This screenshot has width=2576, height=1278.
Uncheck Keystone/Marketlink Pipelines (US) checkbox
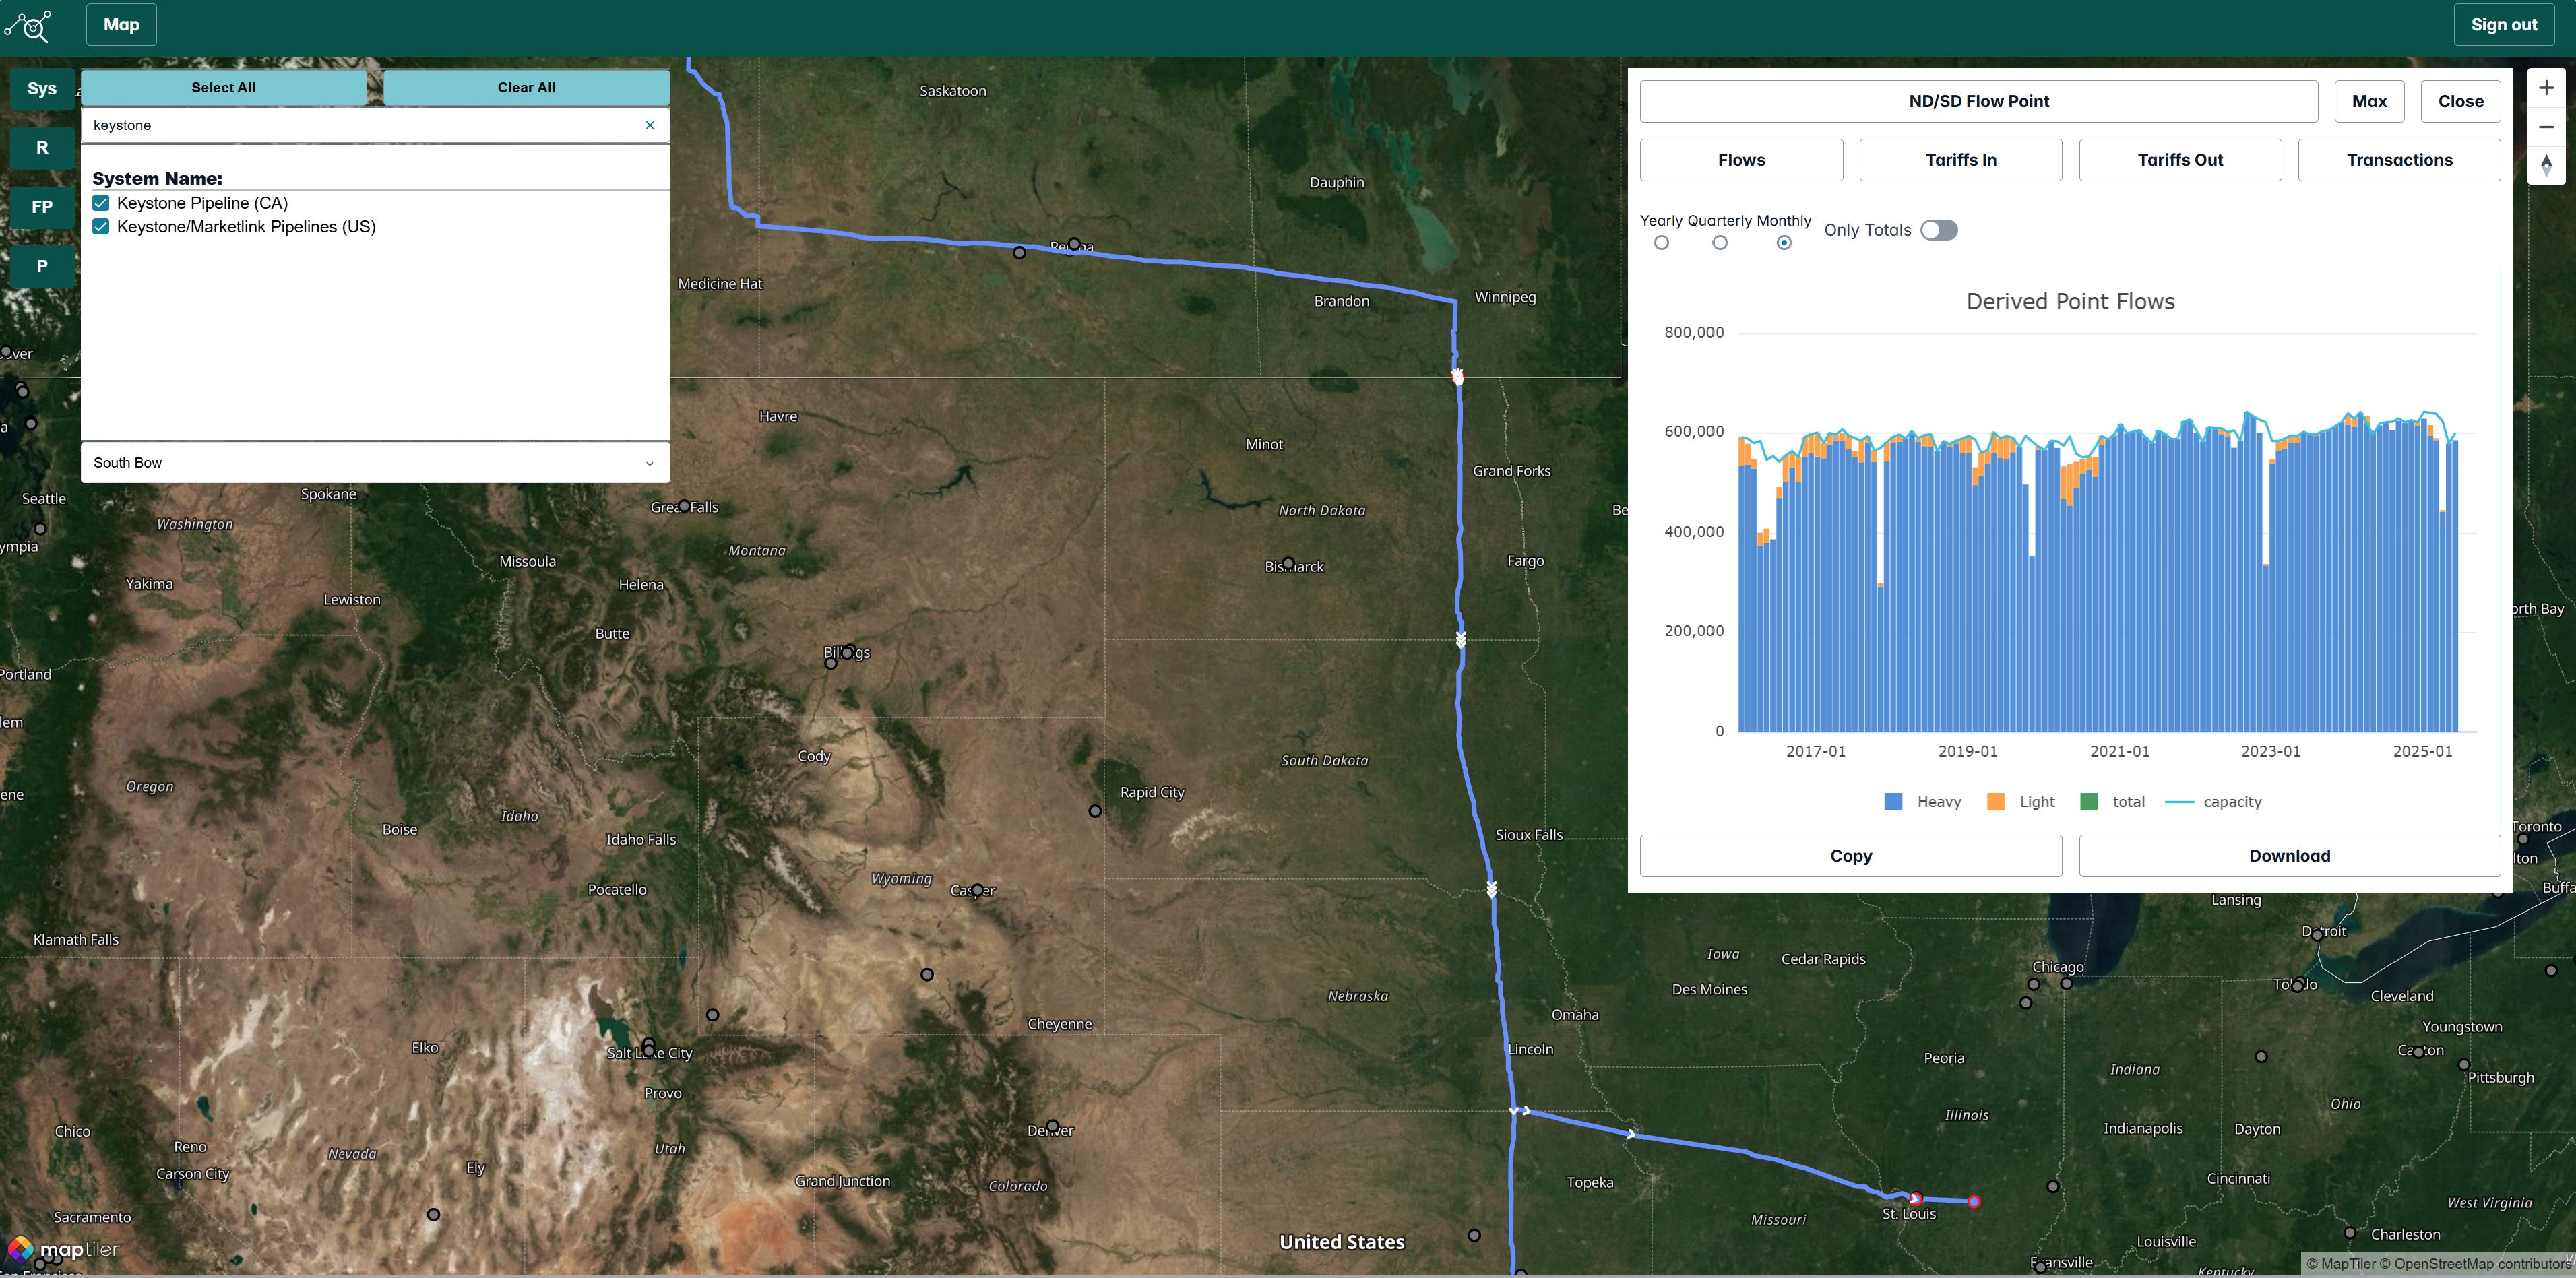pyautogui.click(x=101, y=227)
